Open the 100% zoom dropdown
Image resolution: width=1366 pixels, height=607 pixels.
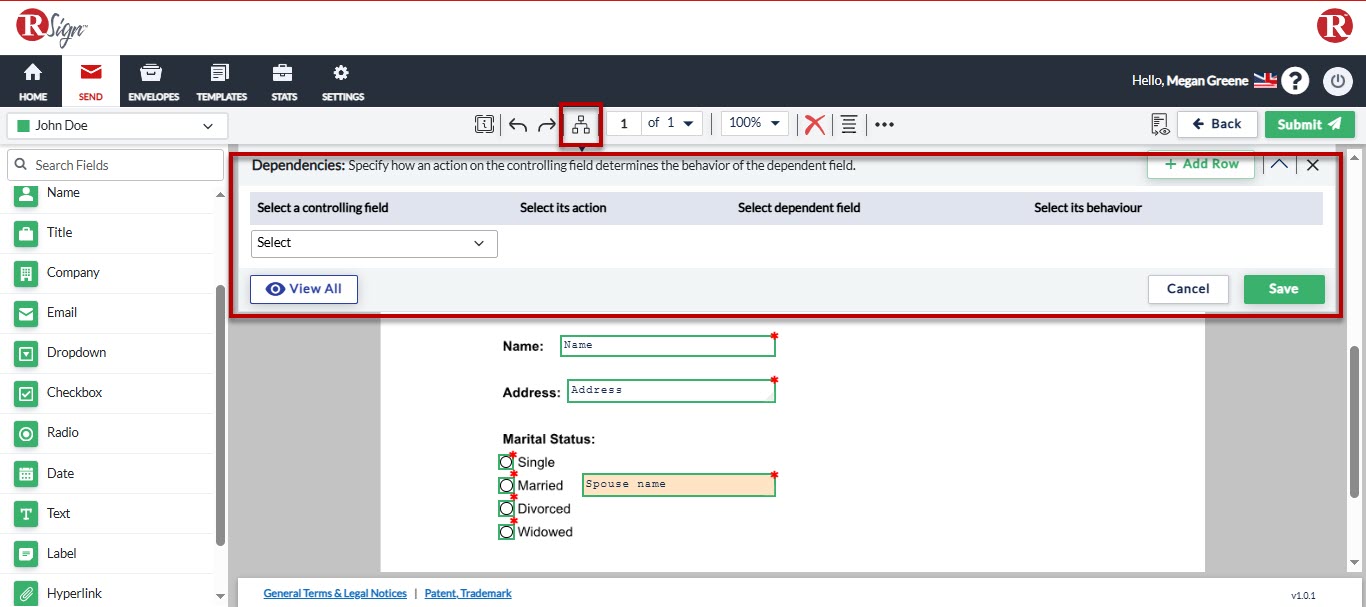tap(755, 123)
